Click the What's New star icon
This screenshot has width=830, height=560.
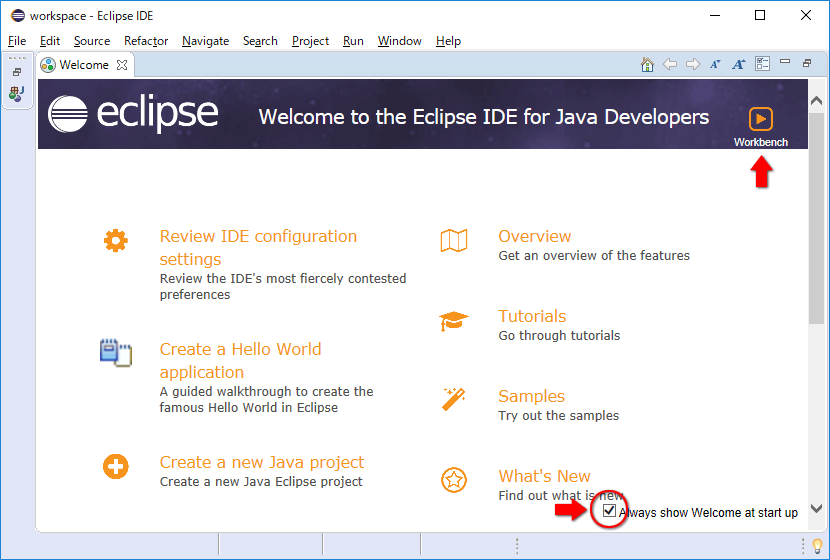[x=454, y=480]
